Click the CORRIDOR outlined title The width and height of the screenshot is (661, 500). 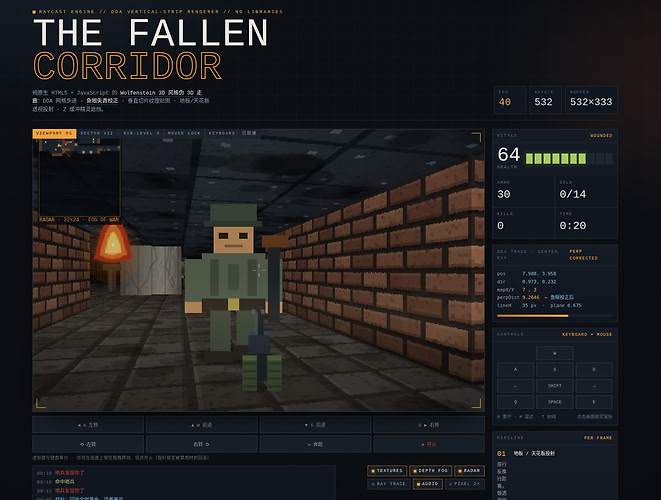point(127,66)
